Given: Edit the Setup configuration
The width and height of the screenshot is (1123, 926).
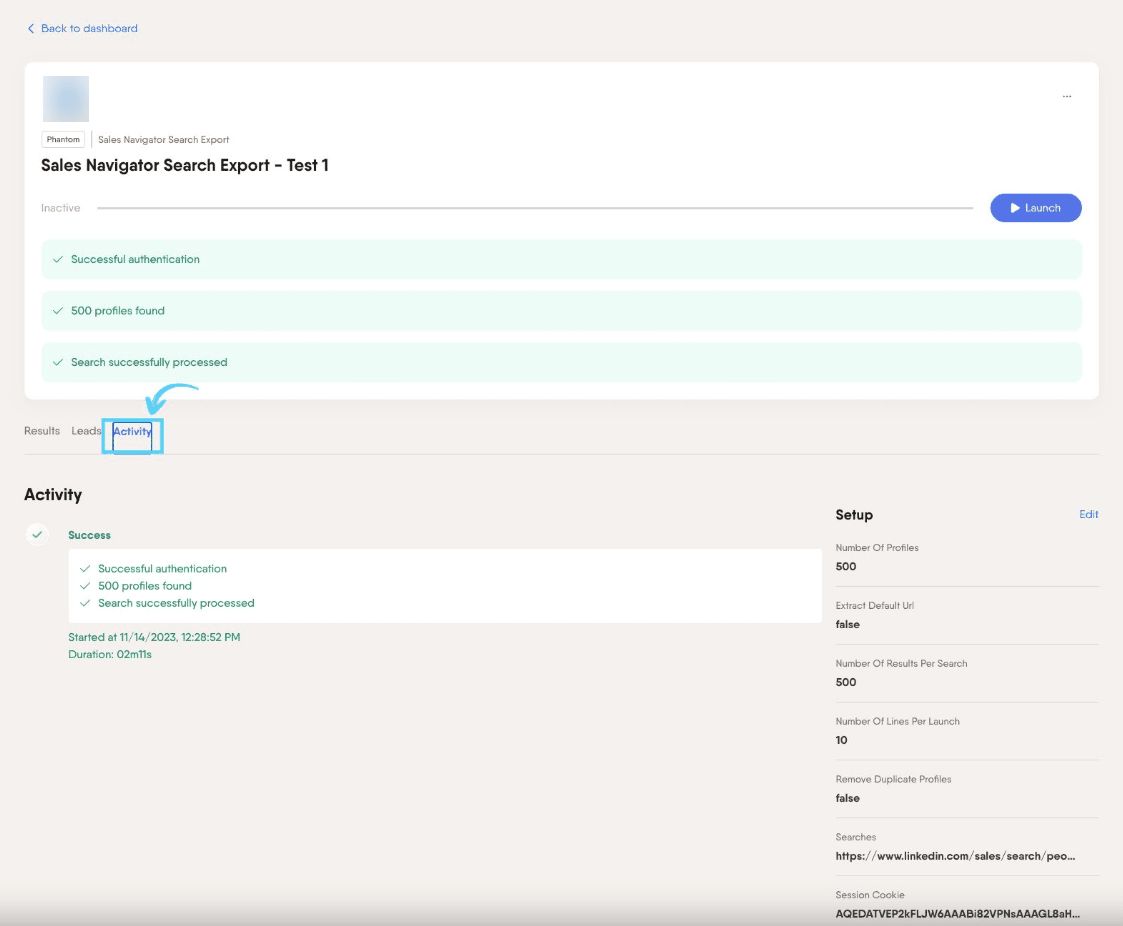Looking at the screenshot, I should coord(1089,514).
